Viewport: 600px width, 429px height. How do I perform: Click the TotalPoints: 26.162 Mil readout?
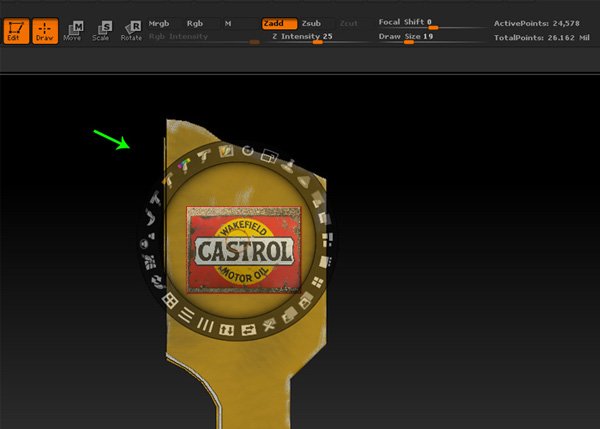[541, 38]
